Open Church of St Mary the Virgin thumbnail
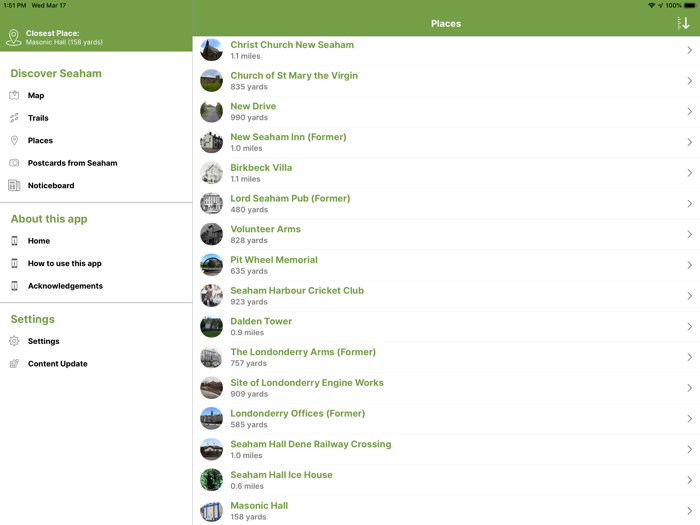The image size is (700, 525). 211,81
